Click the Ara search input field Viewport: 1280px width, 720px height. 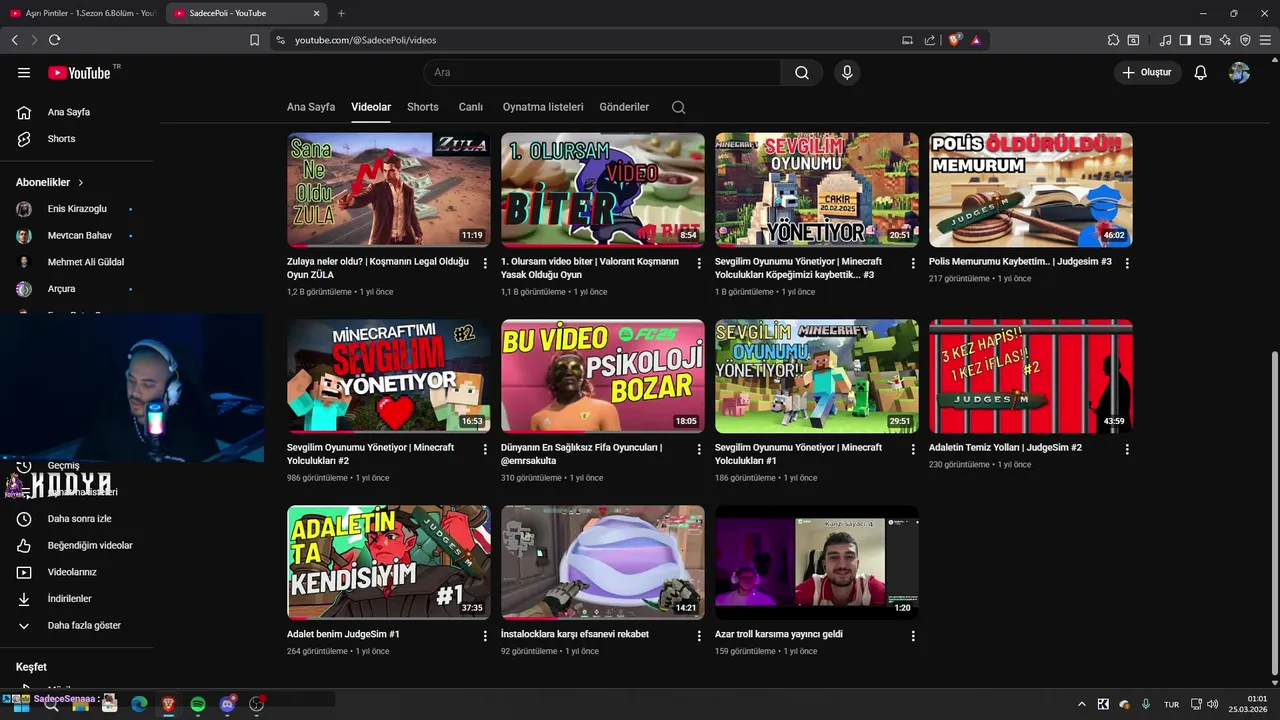[x=602, y=72]
